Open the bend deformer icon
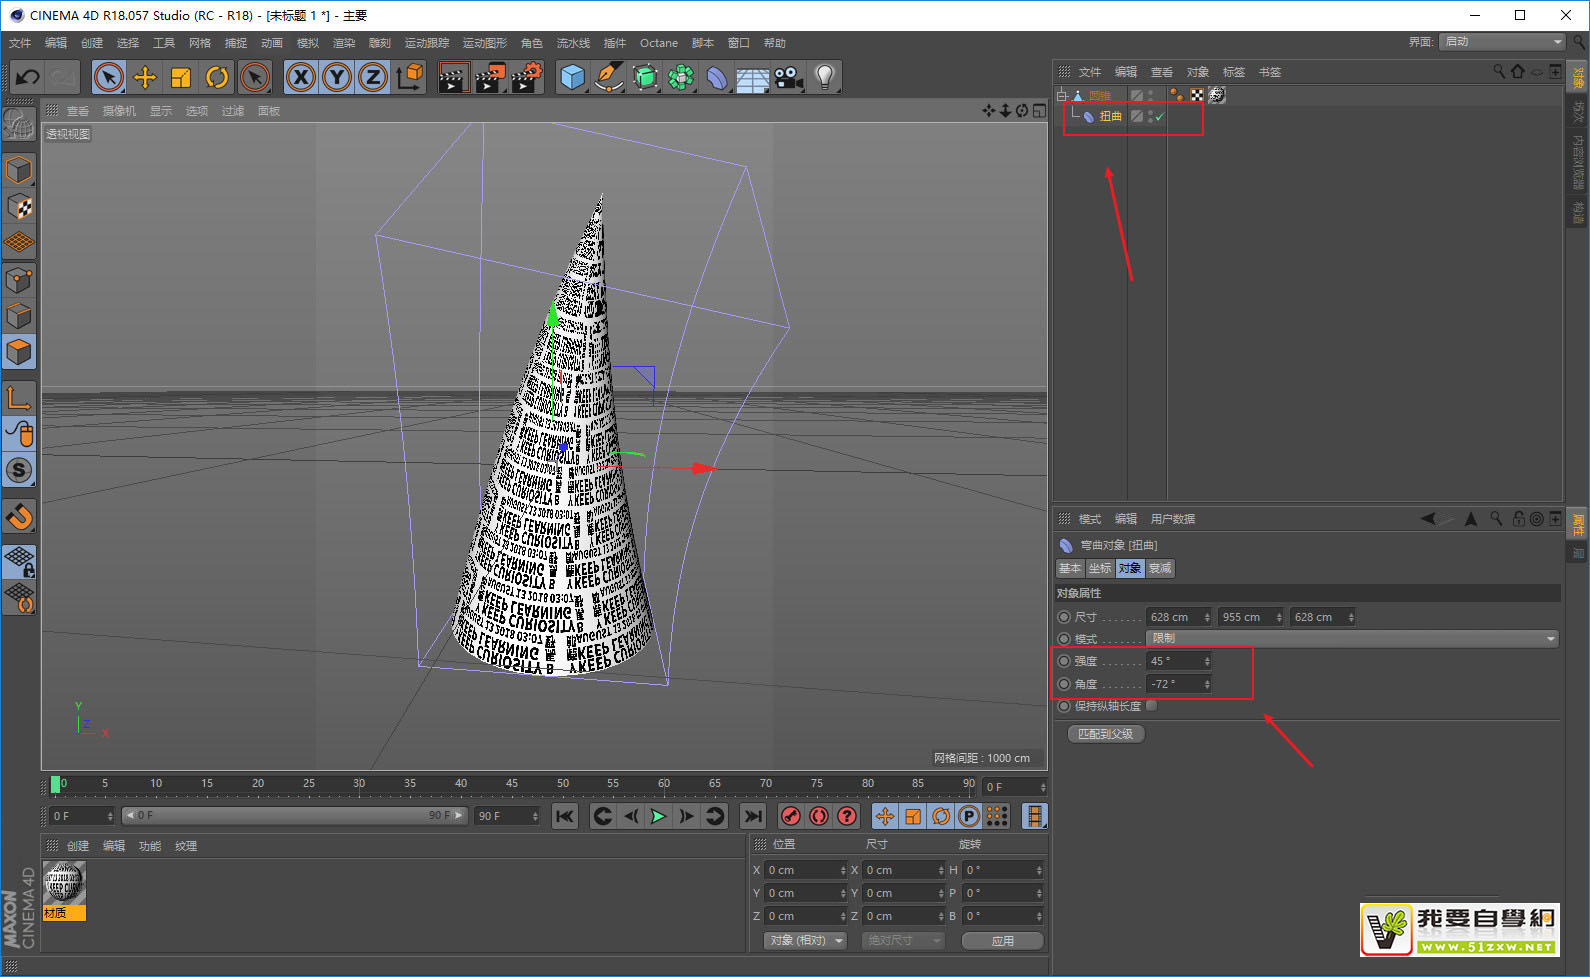The width and height of the screenshot is (1590, 977). tap(717, 77)
